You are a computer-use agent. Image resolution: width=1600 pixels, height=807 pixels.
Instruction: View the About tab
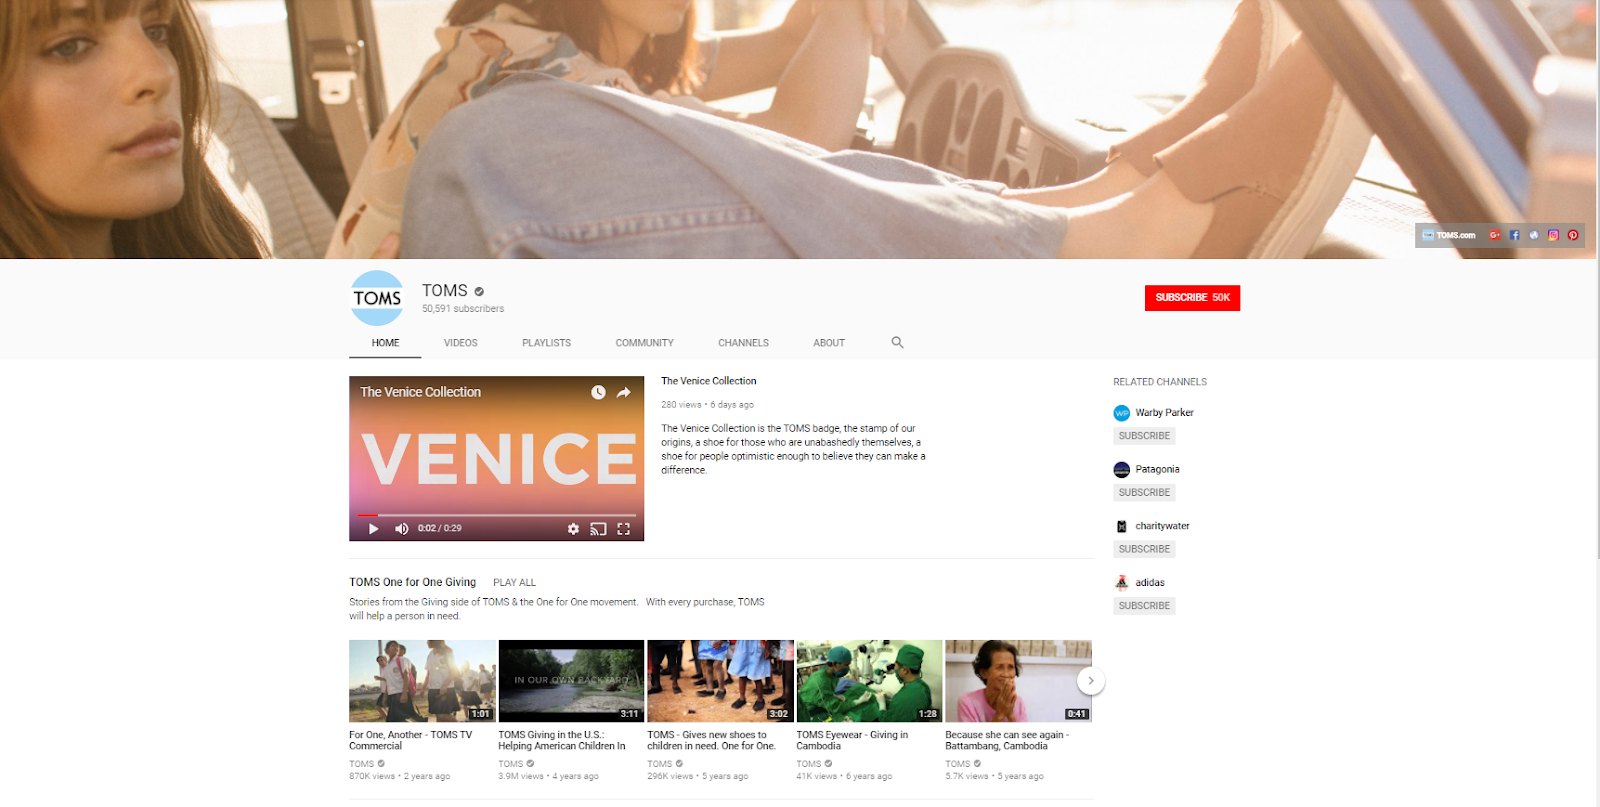tap(829, 343)
